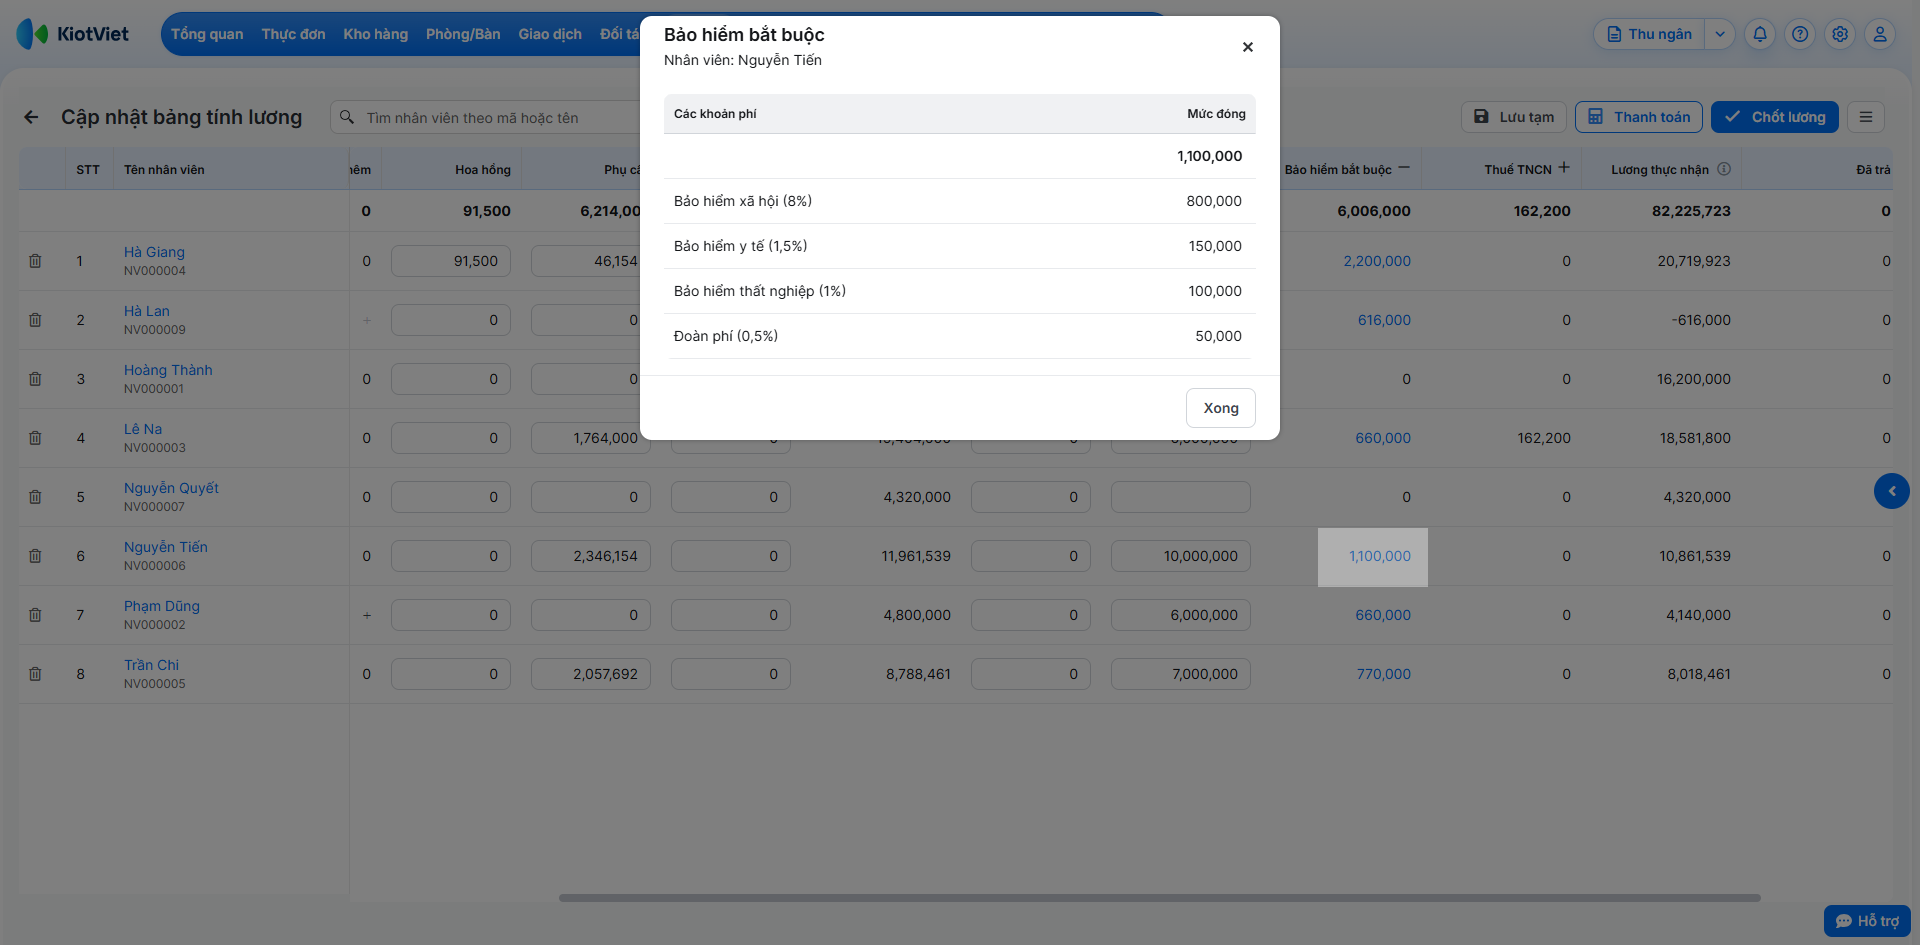Image resolution: width=1920 pixels, height=945 pixels.
Task: Click the Mức đóng column header
Action: tap(1216, 114)
